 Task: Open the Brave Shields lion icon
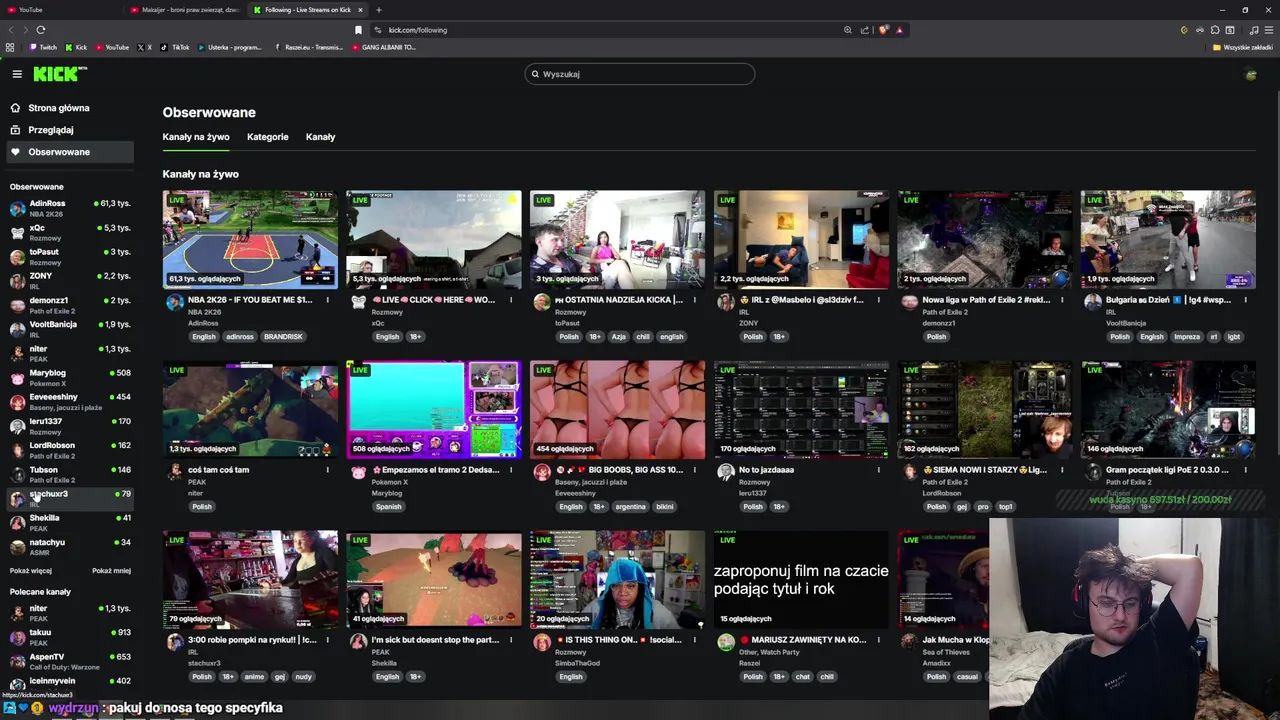883,30
